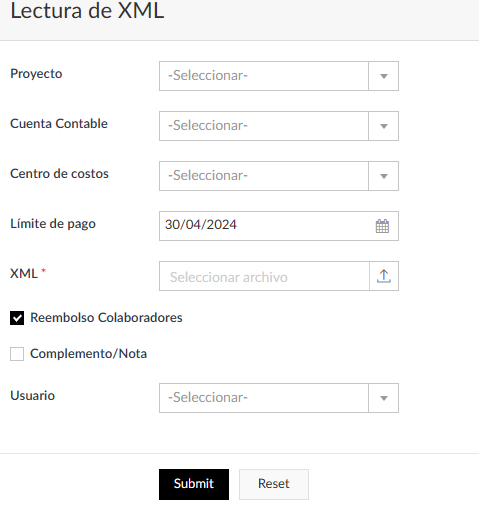Viewport: 479px width, 518px height.
Task: Click the XML field label
Action: pos(24,274)
